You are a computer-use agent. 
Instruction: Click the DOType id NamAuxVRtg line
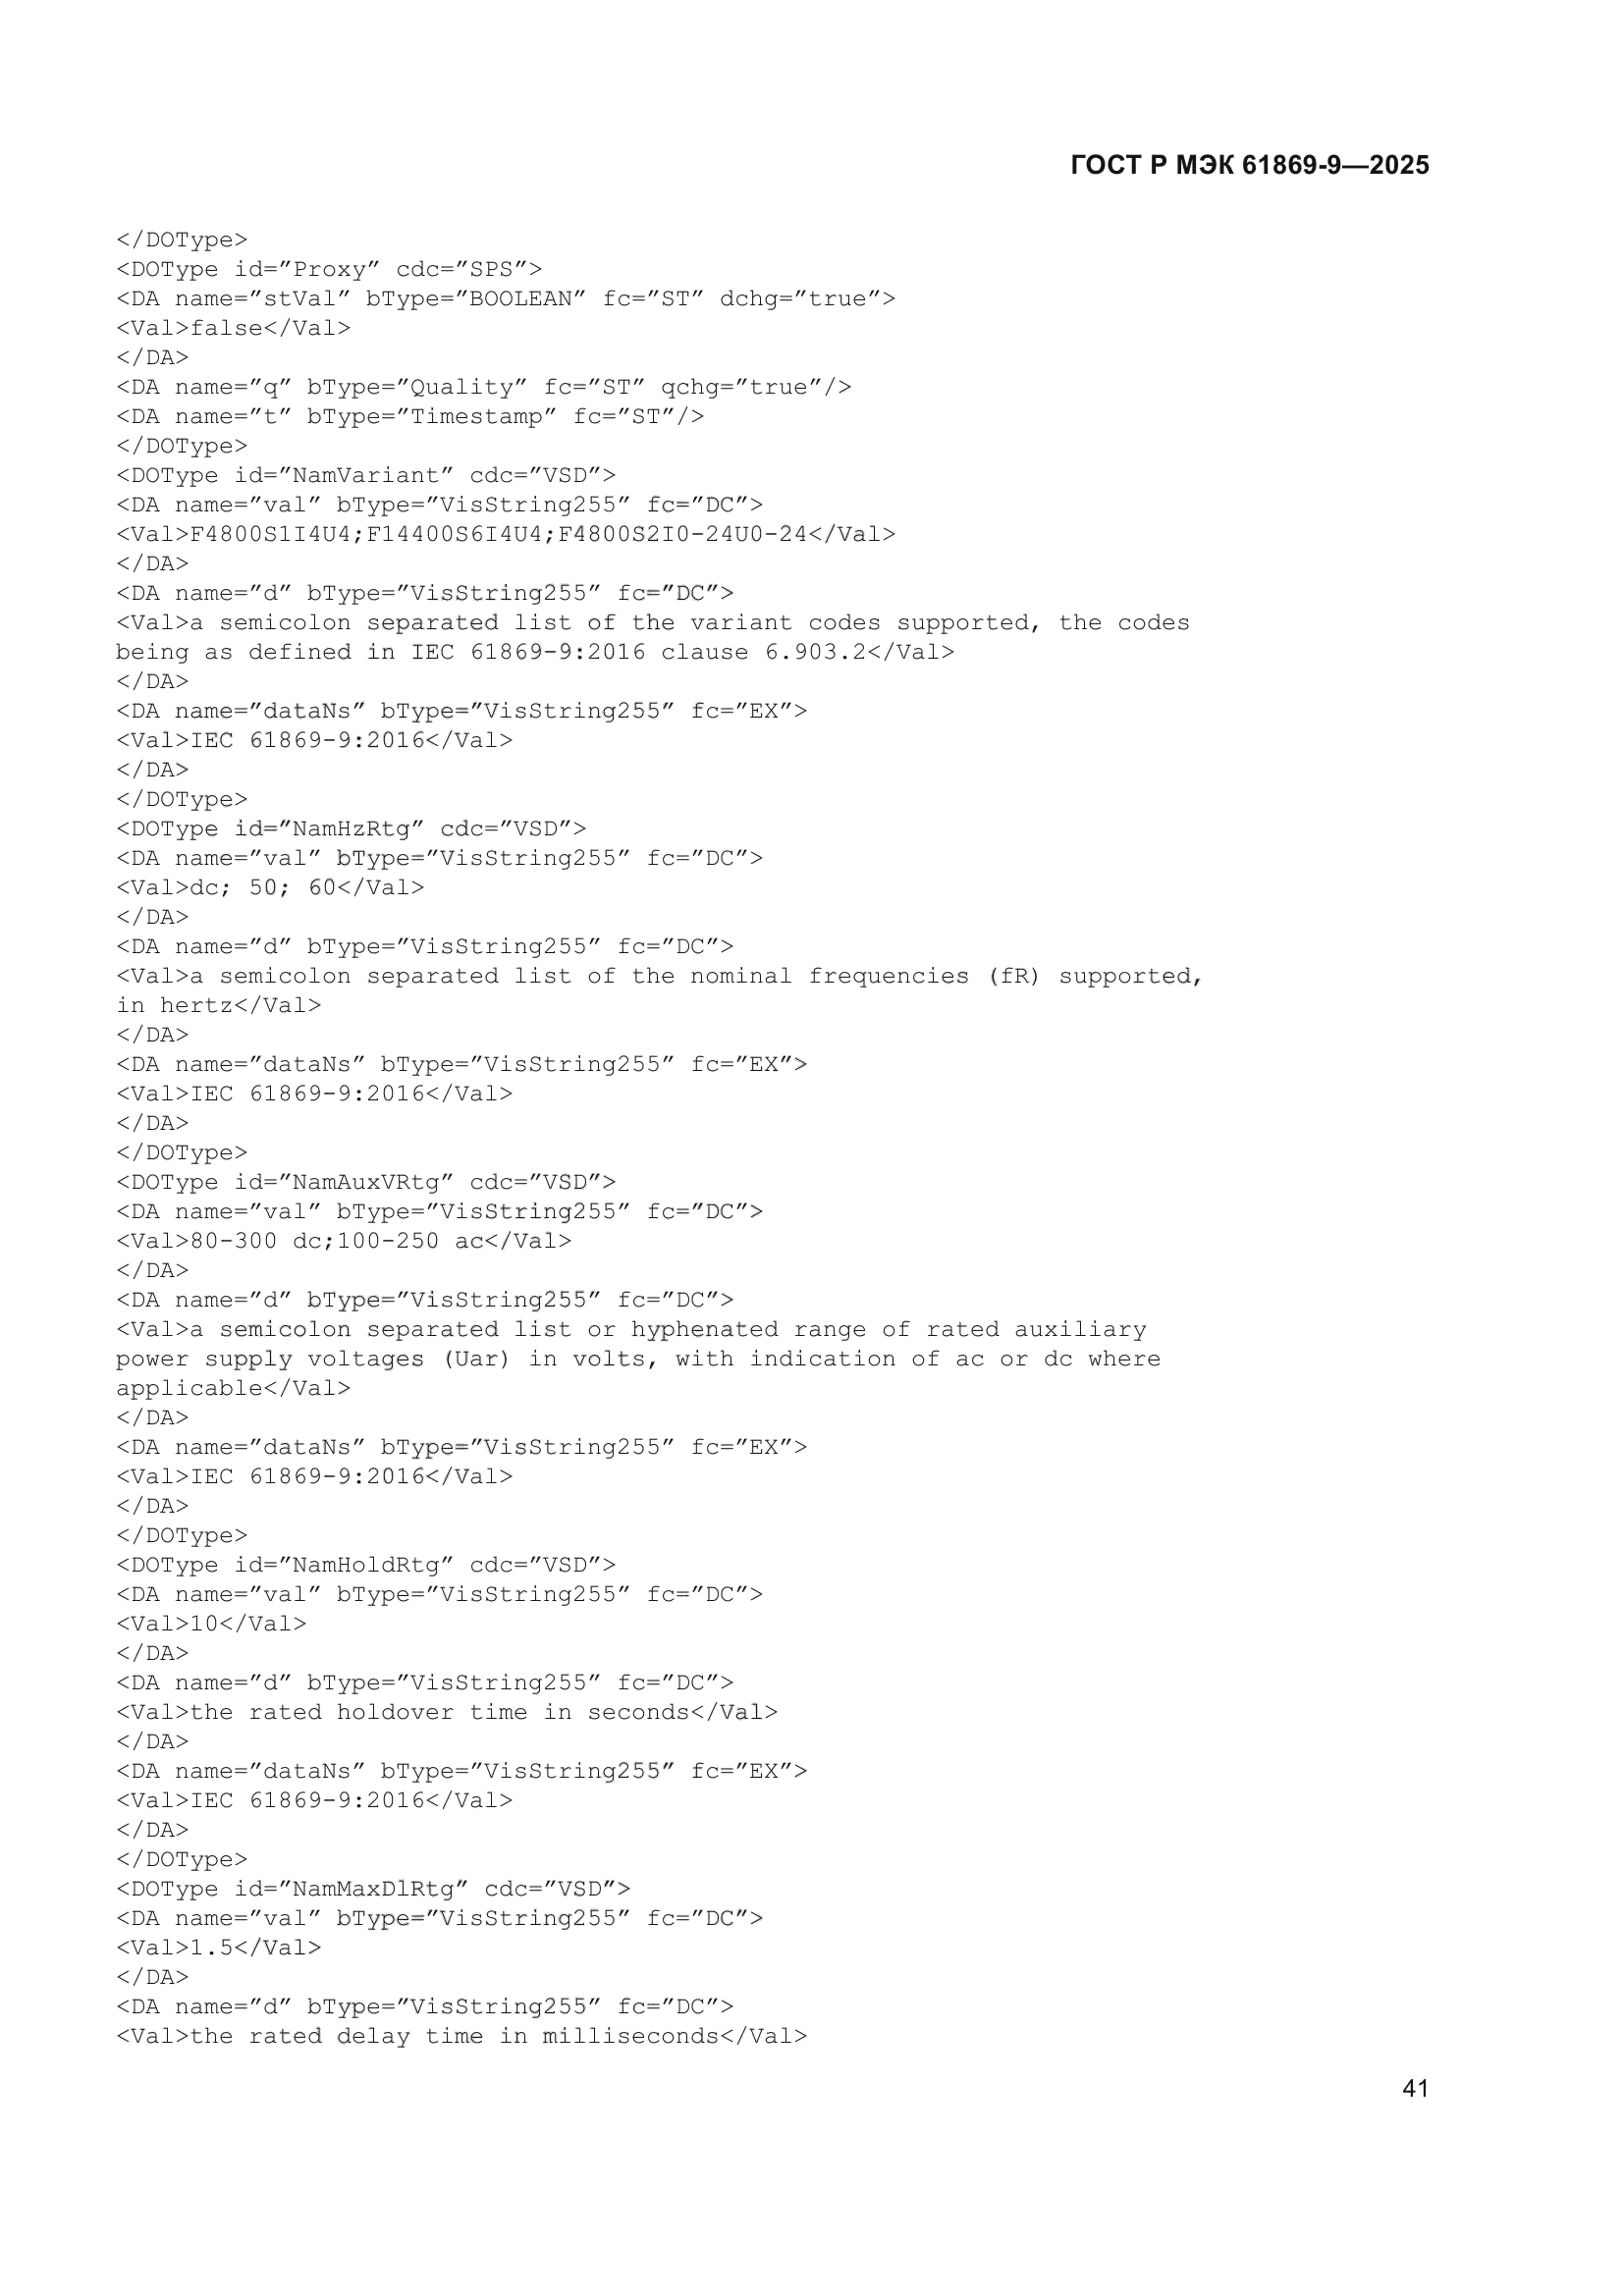point(366,1183)
